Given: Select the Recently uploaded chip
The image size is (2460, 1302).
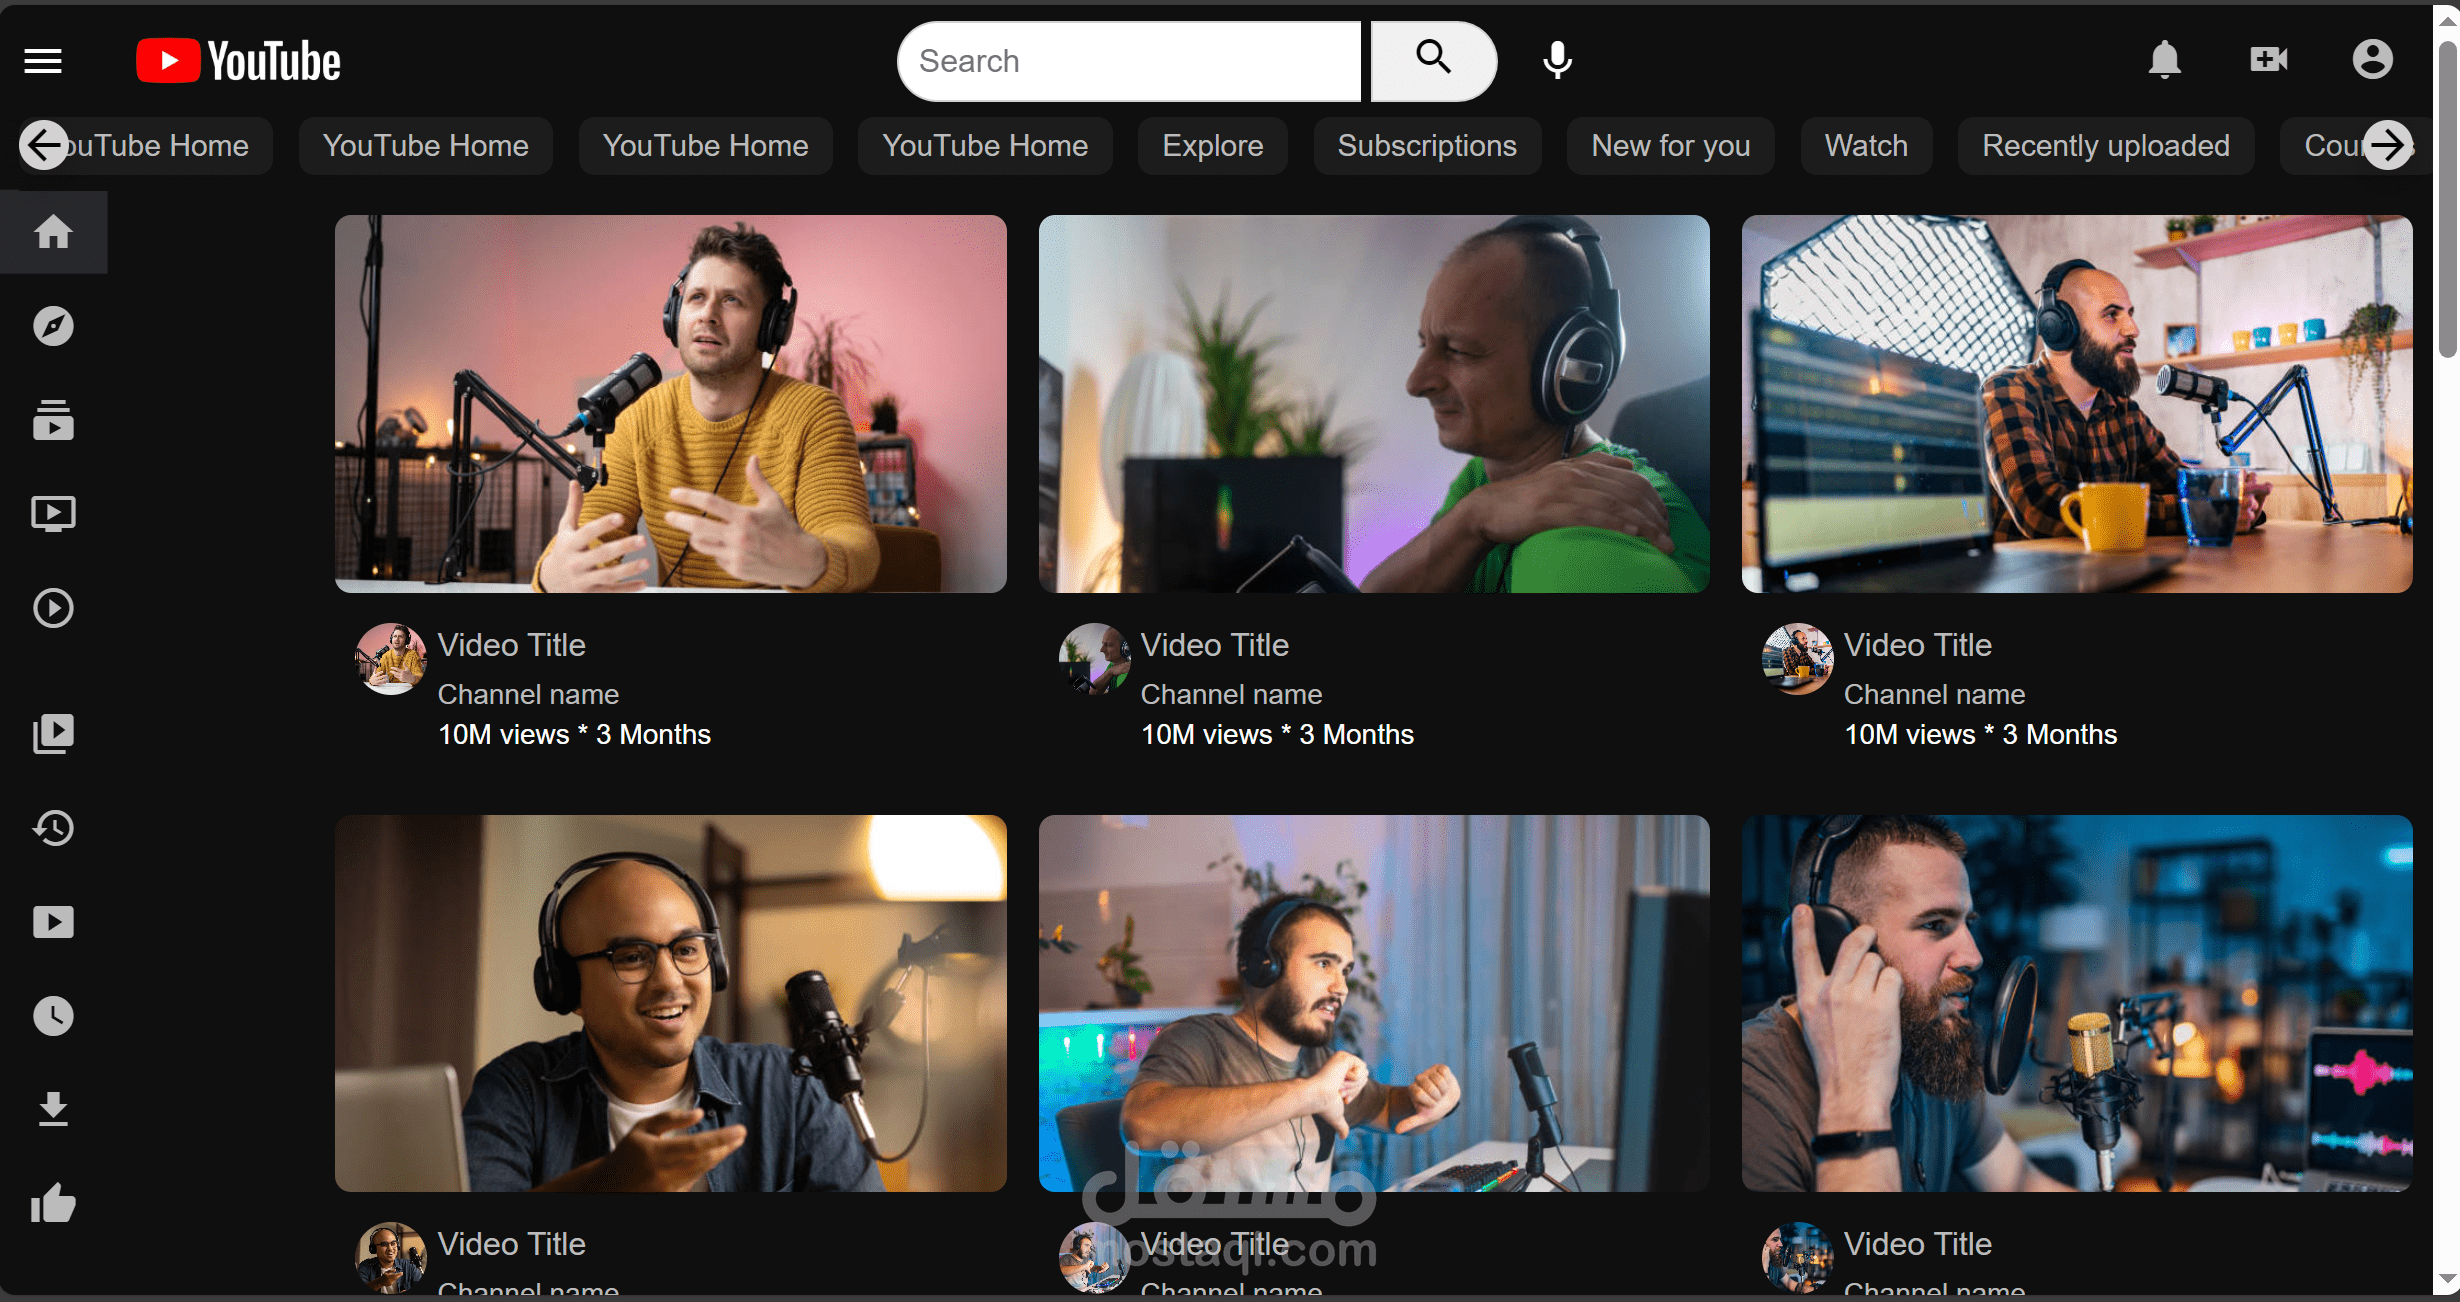Looking at the screenshot, I should [2106, 146].
